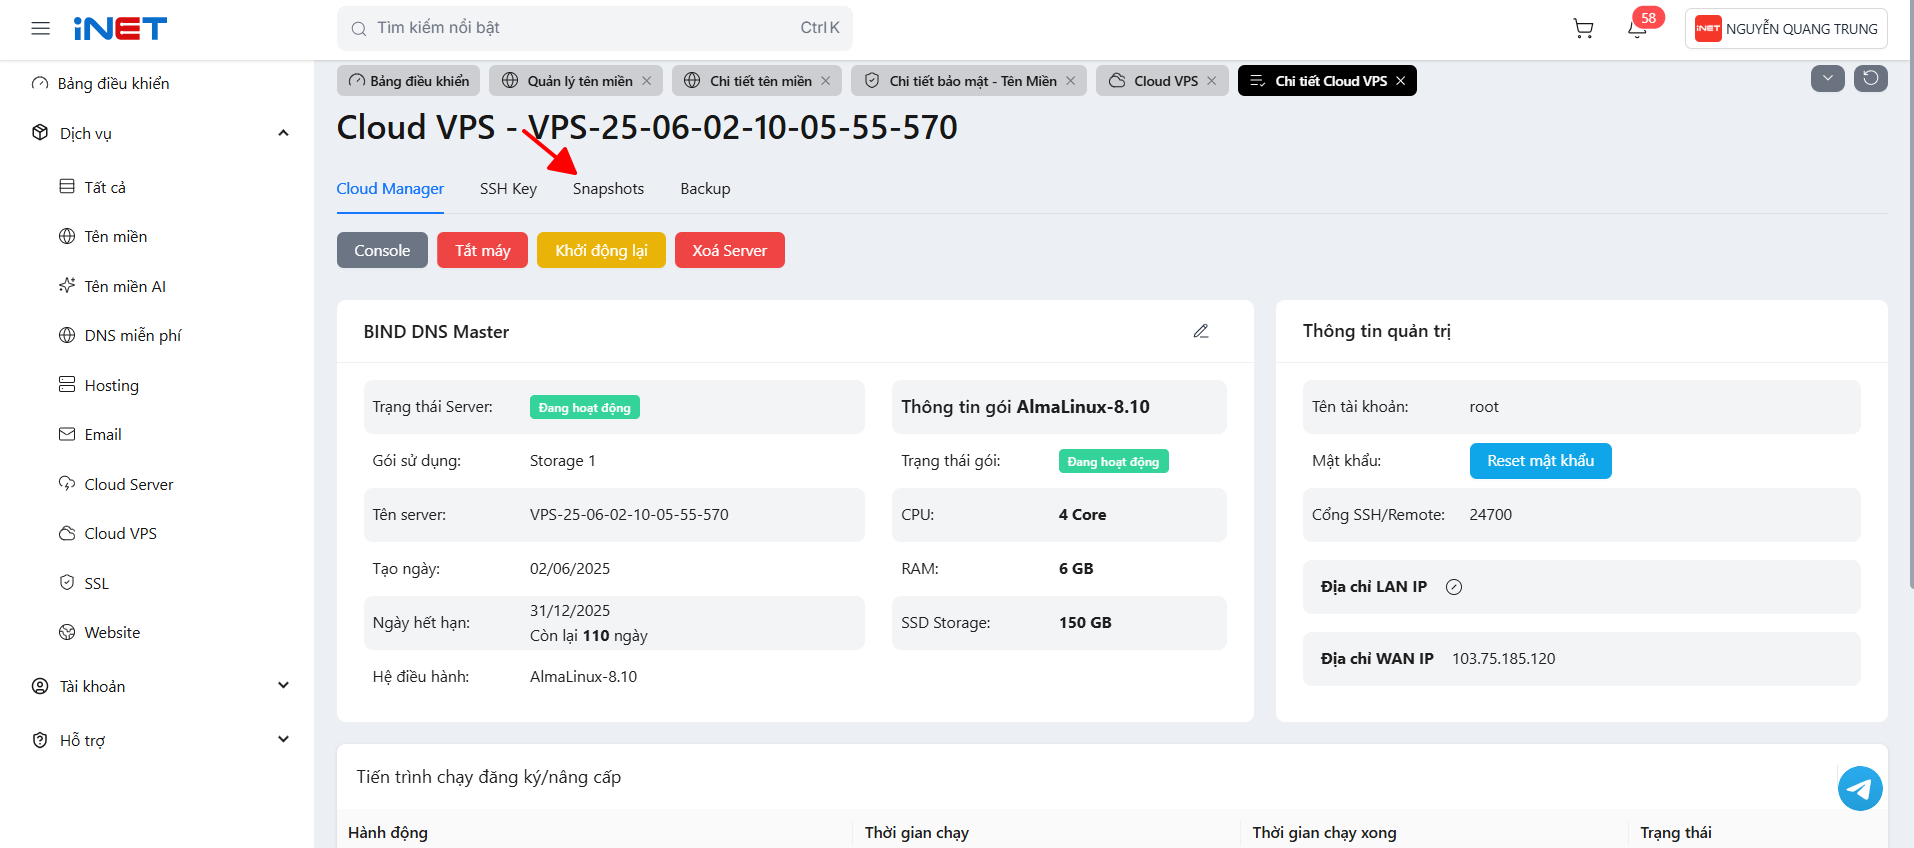This screenshot has height=848, width=1914.
Task: Click the Xoá Server button
Action: pyautogui.click(x=730, y=250)
